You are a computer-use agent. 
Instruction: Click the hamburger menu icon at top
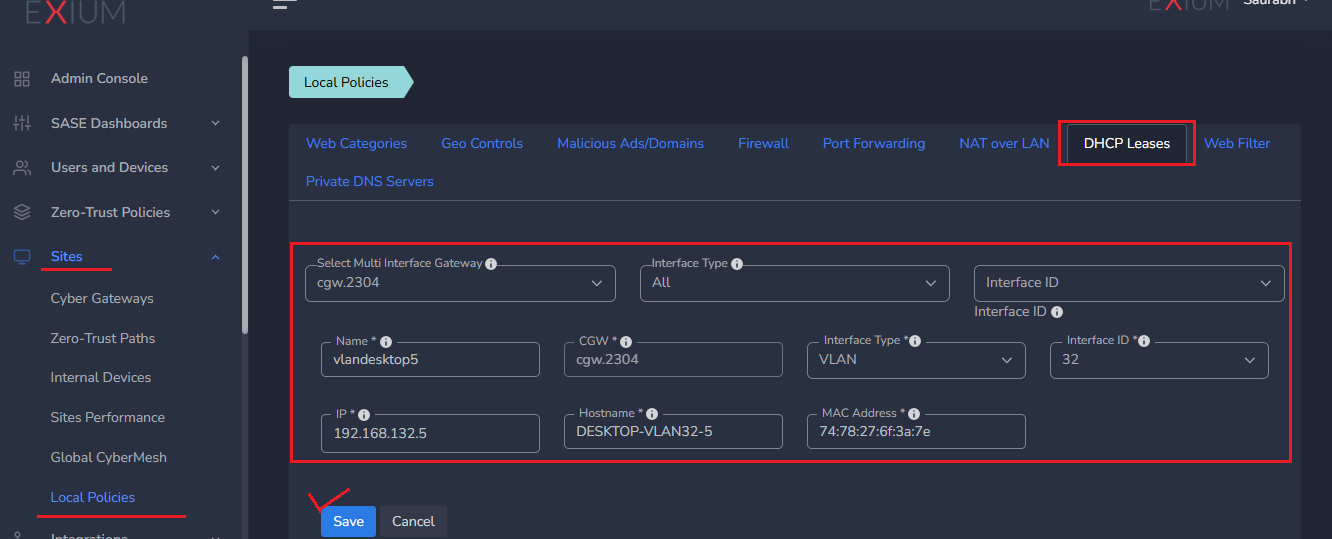pos(284,4)
